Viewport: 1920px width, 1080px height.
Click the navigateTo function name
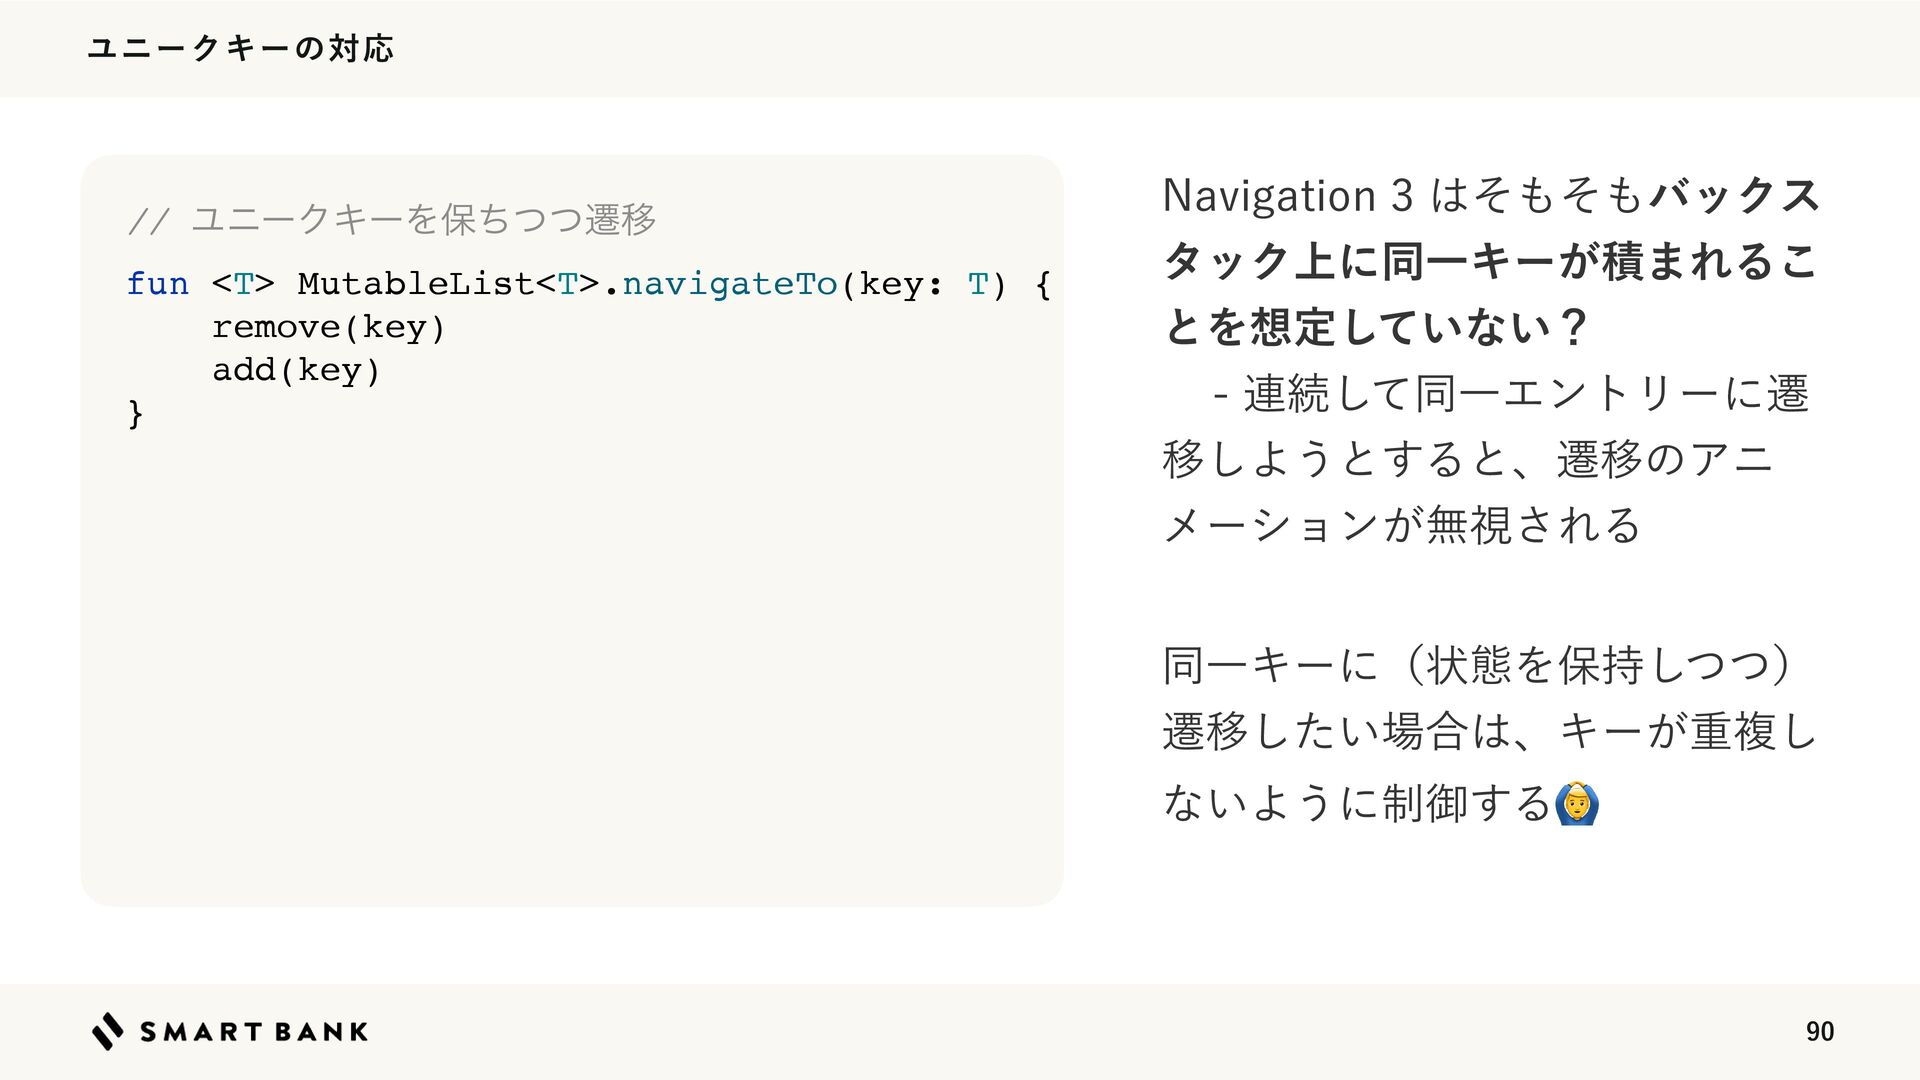tap(729, 285)
